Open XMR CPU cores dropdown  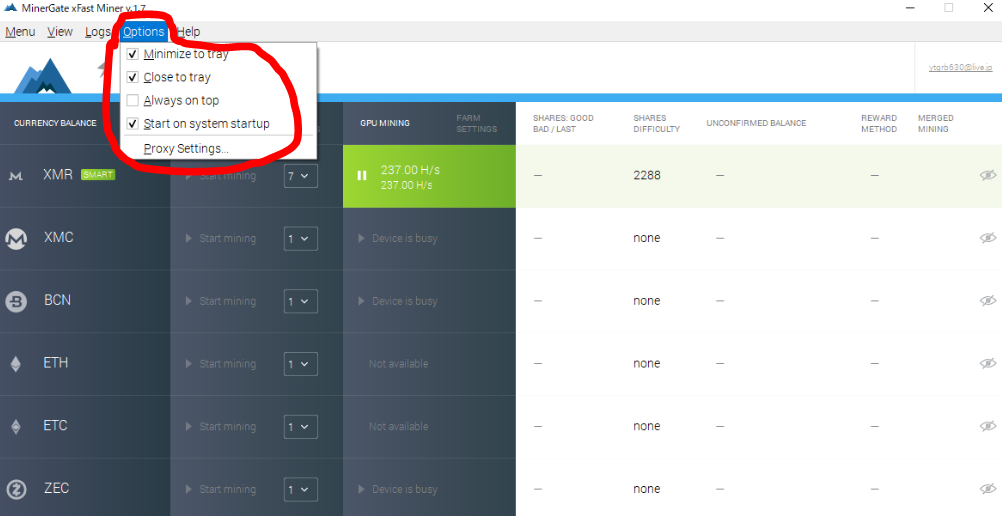(300, 175)
